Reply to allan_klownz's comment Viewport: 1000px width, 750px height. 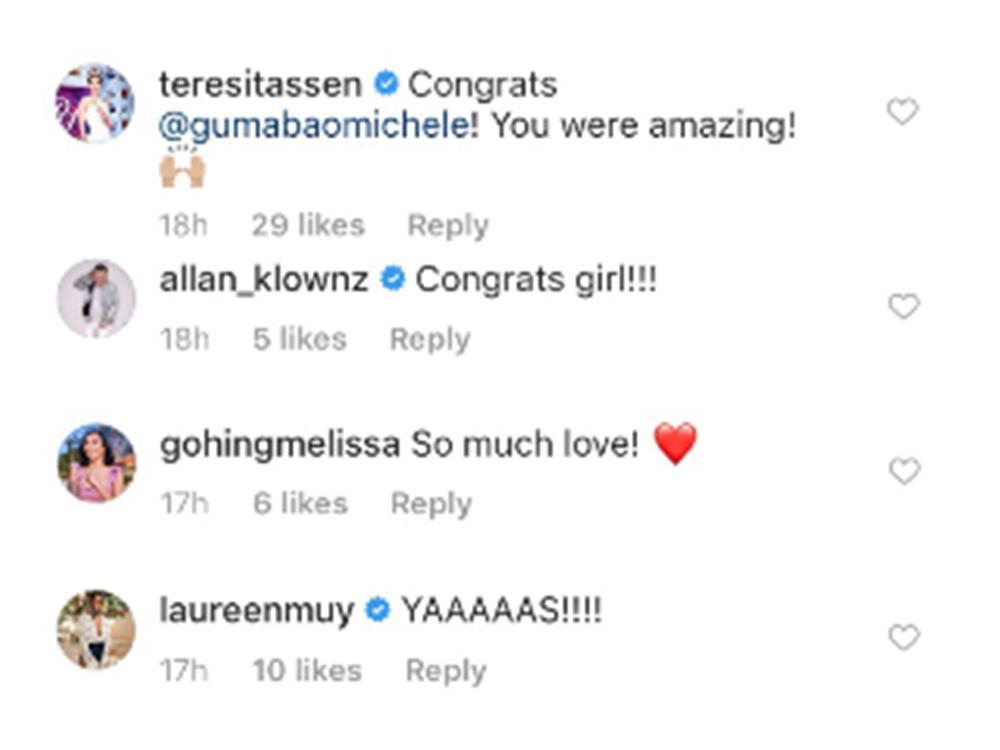pyautogui.click(x=429, y=340)
